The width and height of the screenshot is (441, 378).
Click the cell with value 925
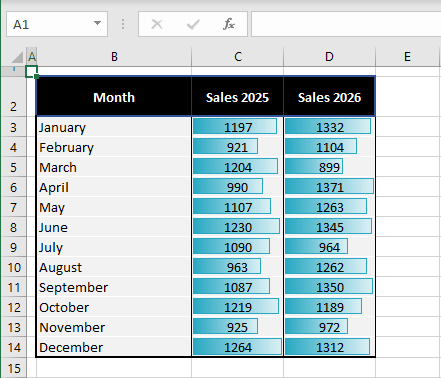[238, 327]
